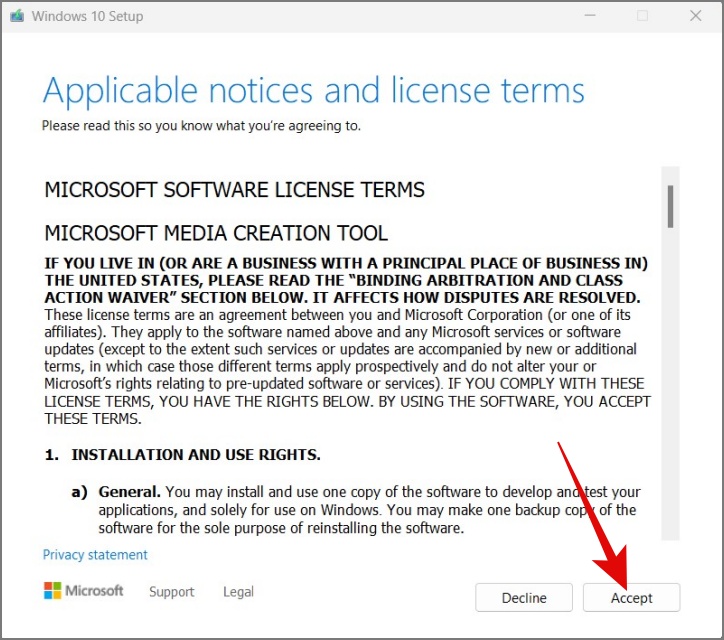
Task: Open the Privacy statement link
Action: point(95,555)
